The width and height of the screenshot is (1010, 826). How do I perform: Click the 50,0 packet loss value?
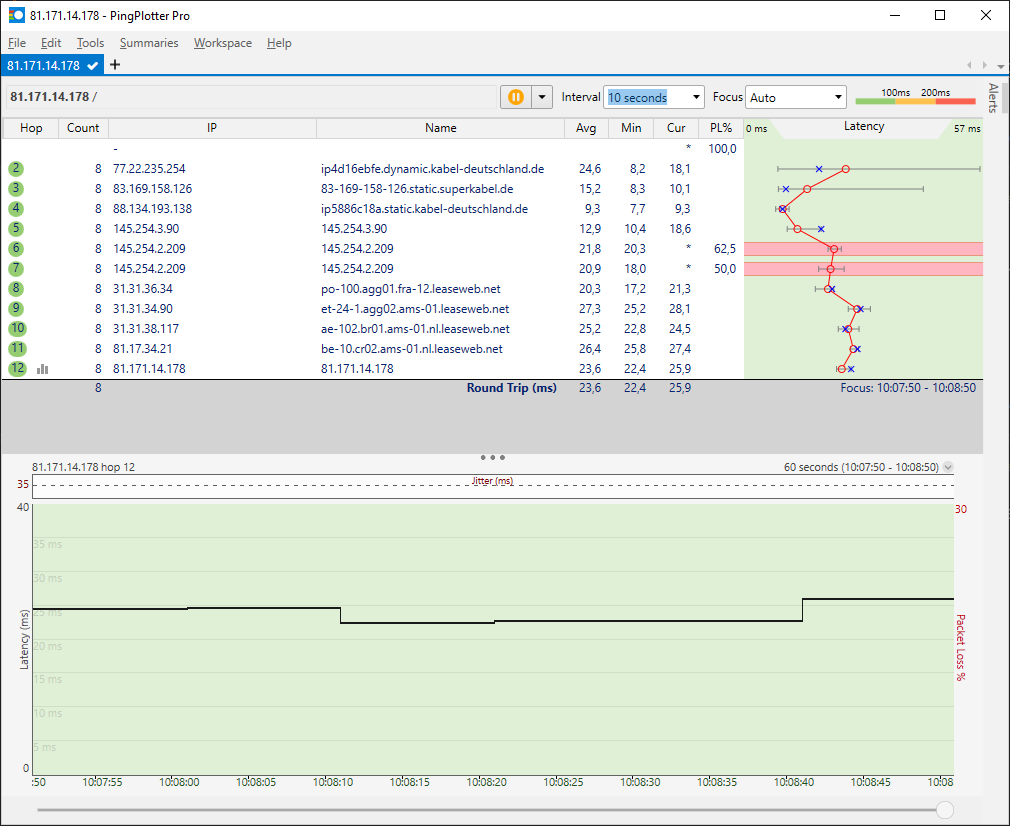click(x=725, y=269)
